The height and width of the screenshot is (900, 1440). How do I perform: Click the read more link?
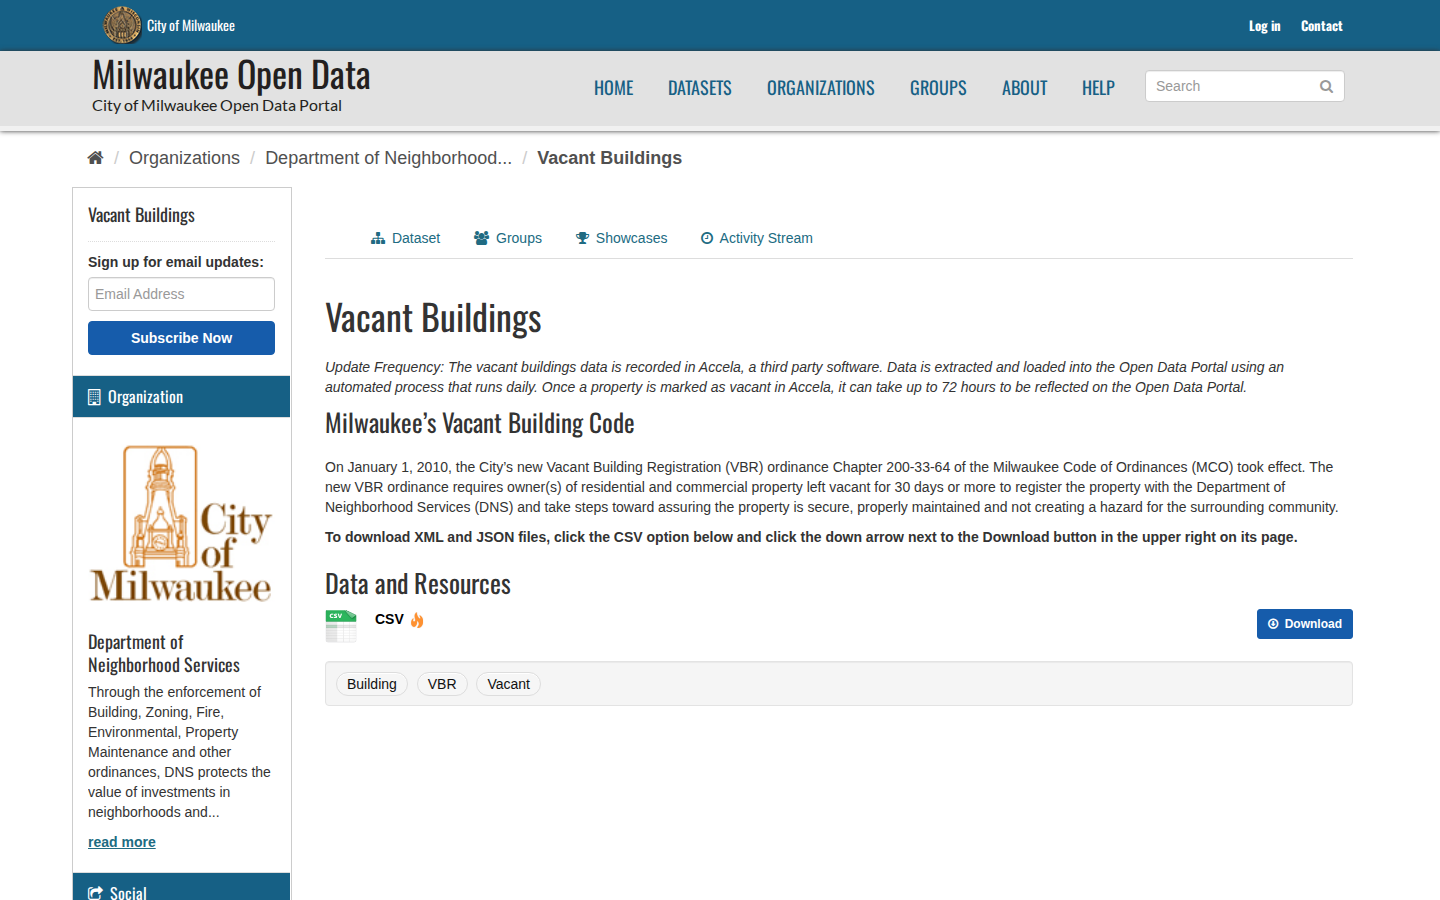coord(122,842)
